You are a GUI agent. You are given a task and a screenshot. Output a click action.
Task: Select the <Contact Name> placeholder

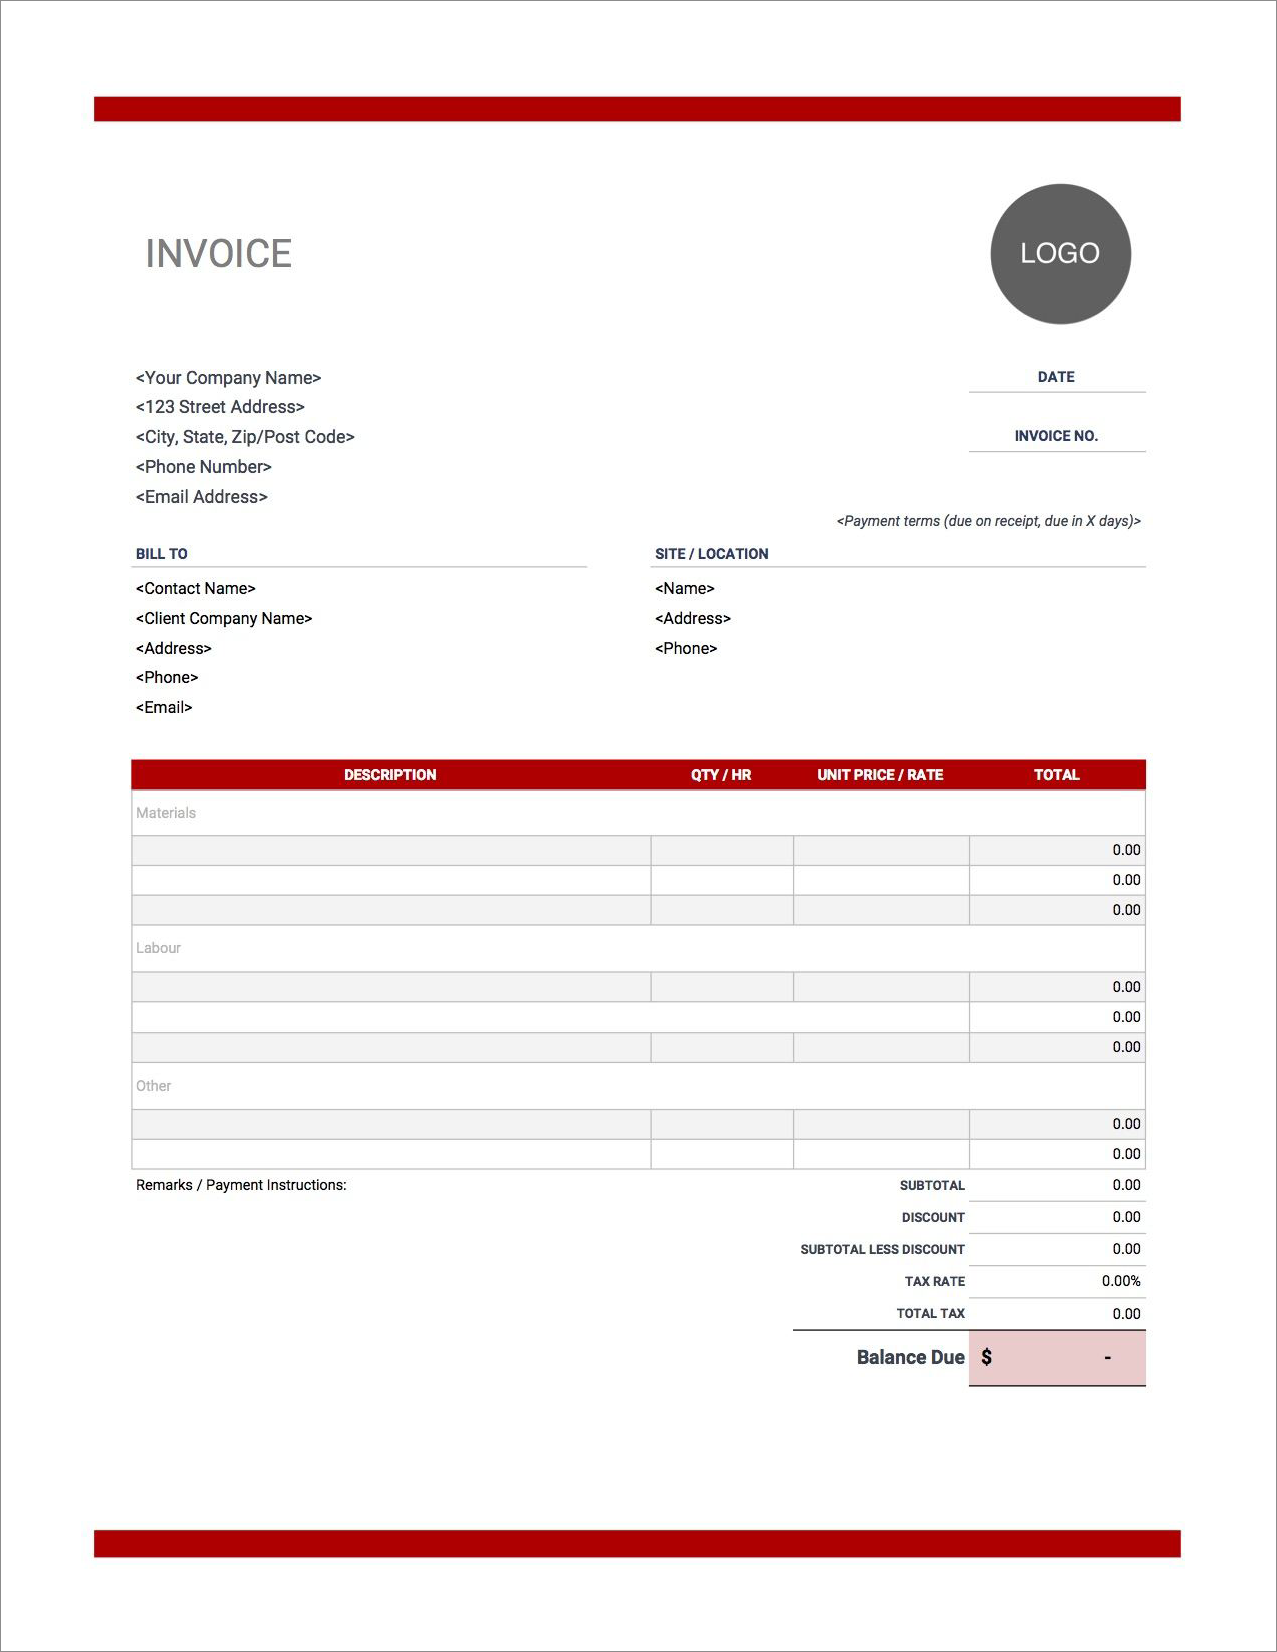[x=196, y=589]
